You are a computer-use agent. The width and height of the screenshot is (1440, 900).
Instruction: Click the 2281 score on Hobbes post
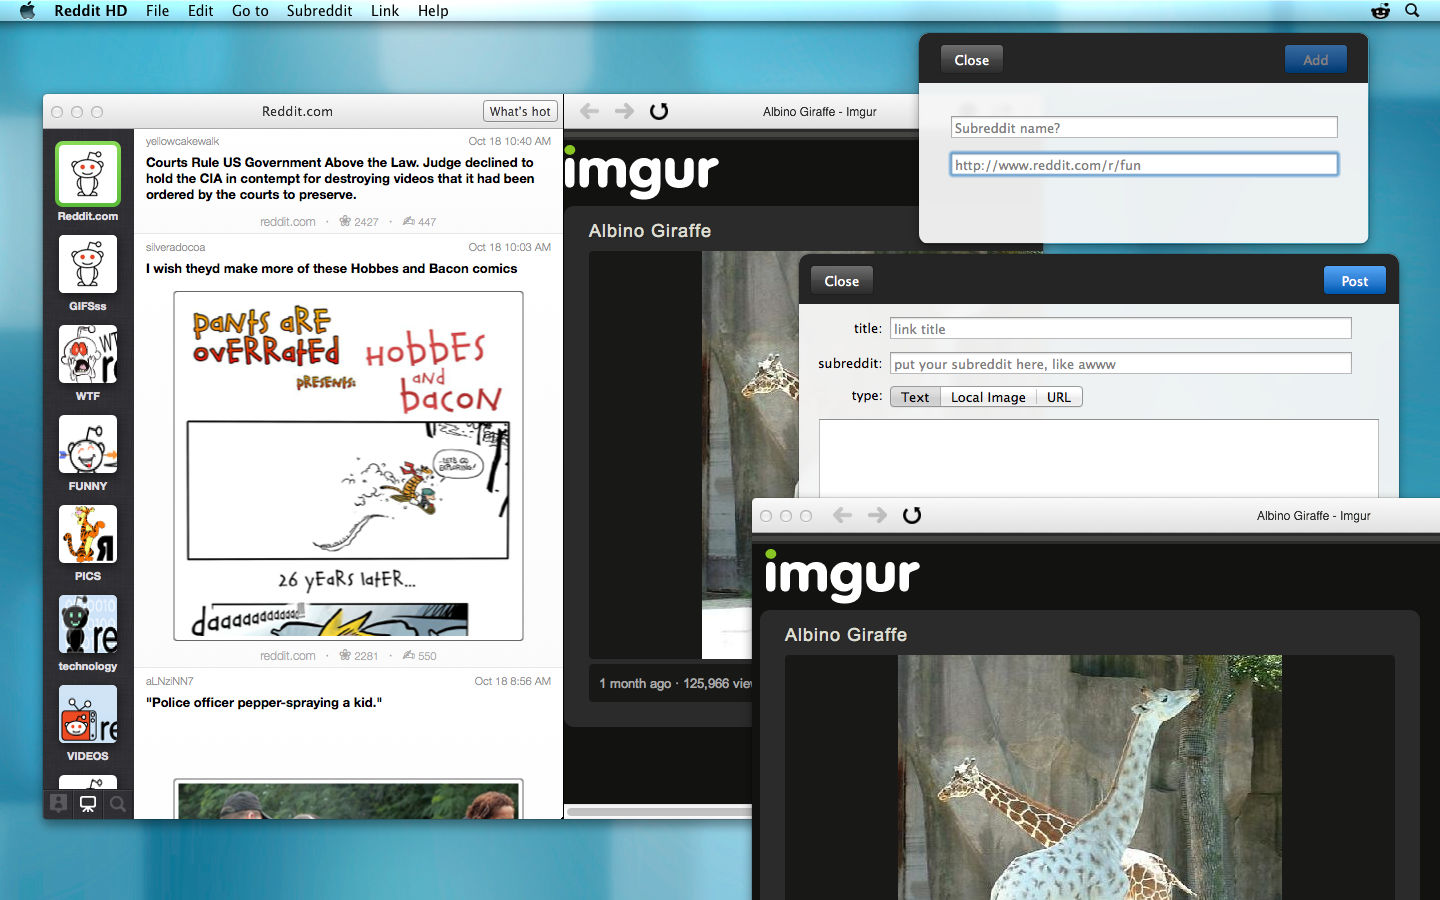click(359, 656)
